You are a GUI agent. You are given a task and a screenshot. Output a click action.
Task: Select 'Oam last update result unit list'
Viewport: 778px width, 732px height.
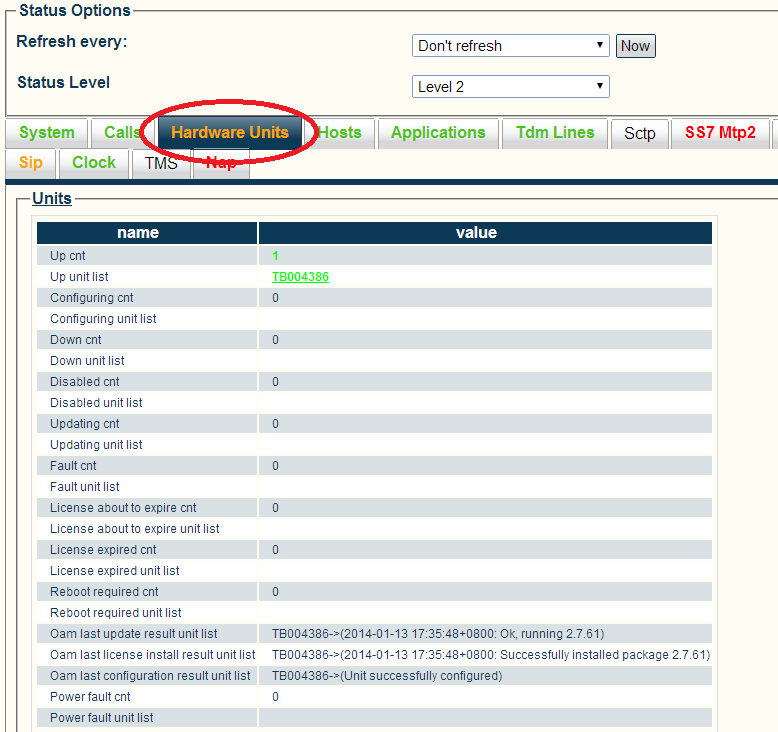click(133, 634)
